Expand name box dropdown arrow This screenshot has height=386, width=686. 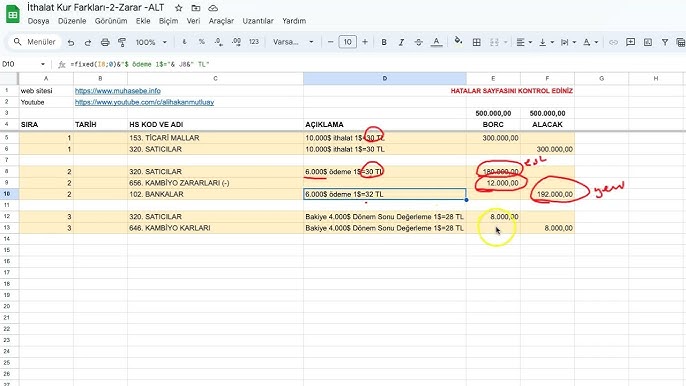tap(43, 64)
